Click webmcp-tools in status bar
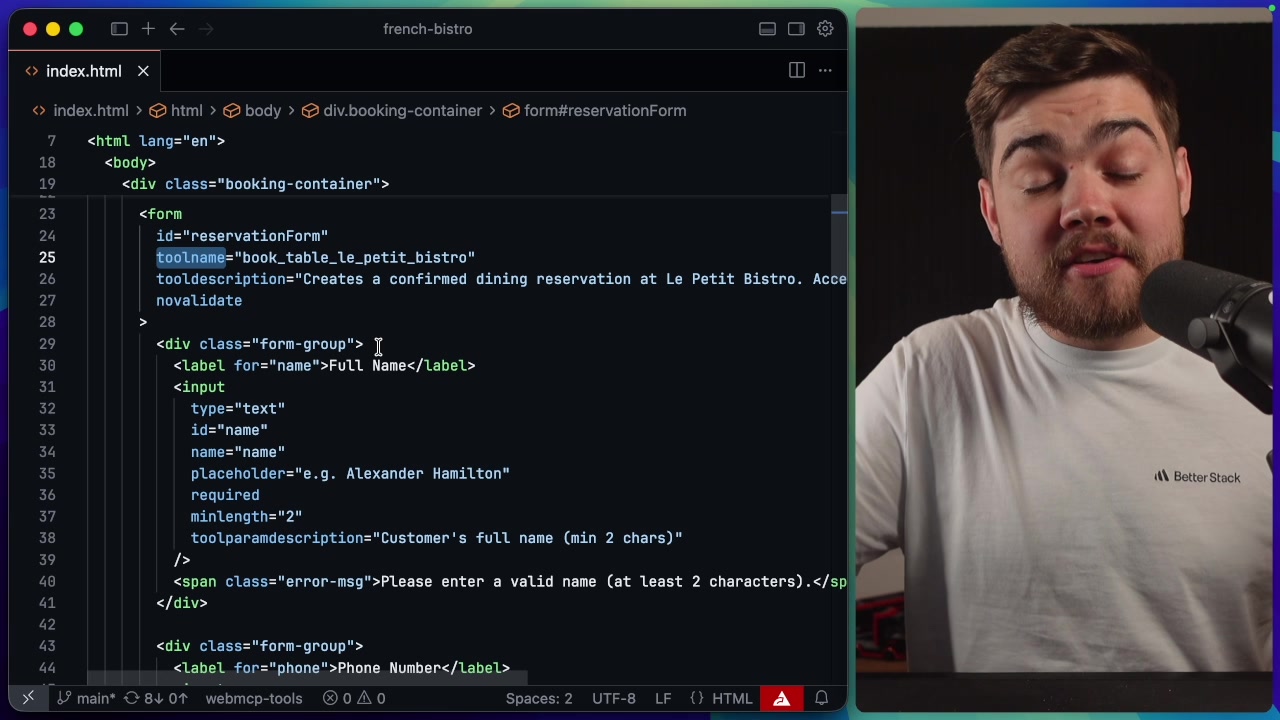This screenshot has width=1280, height=720. (254, 699)
